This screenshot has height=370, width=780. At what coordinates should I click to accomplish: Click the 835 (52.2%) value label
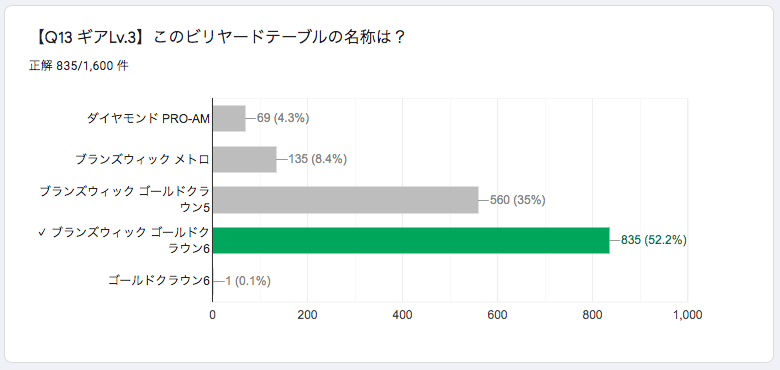(654, 240)
